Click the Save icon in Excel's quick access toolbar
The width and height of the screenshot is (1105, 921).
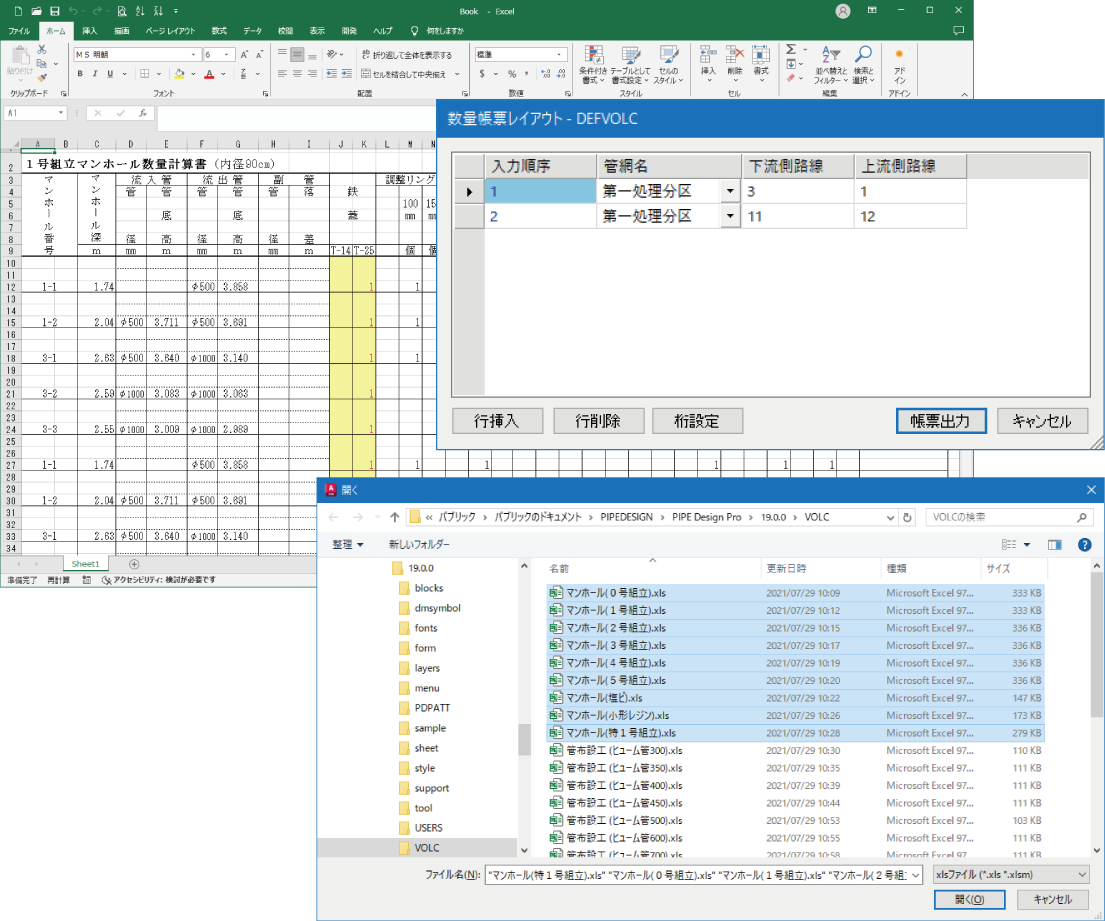pos(54,11)
